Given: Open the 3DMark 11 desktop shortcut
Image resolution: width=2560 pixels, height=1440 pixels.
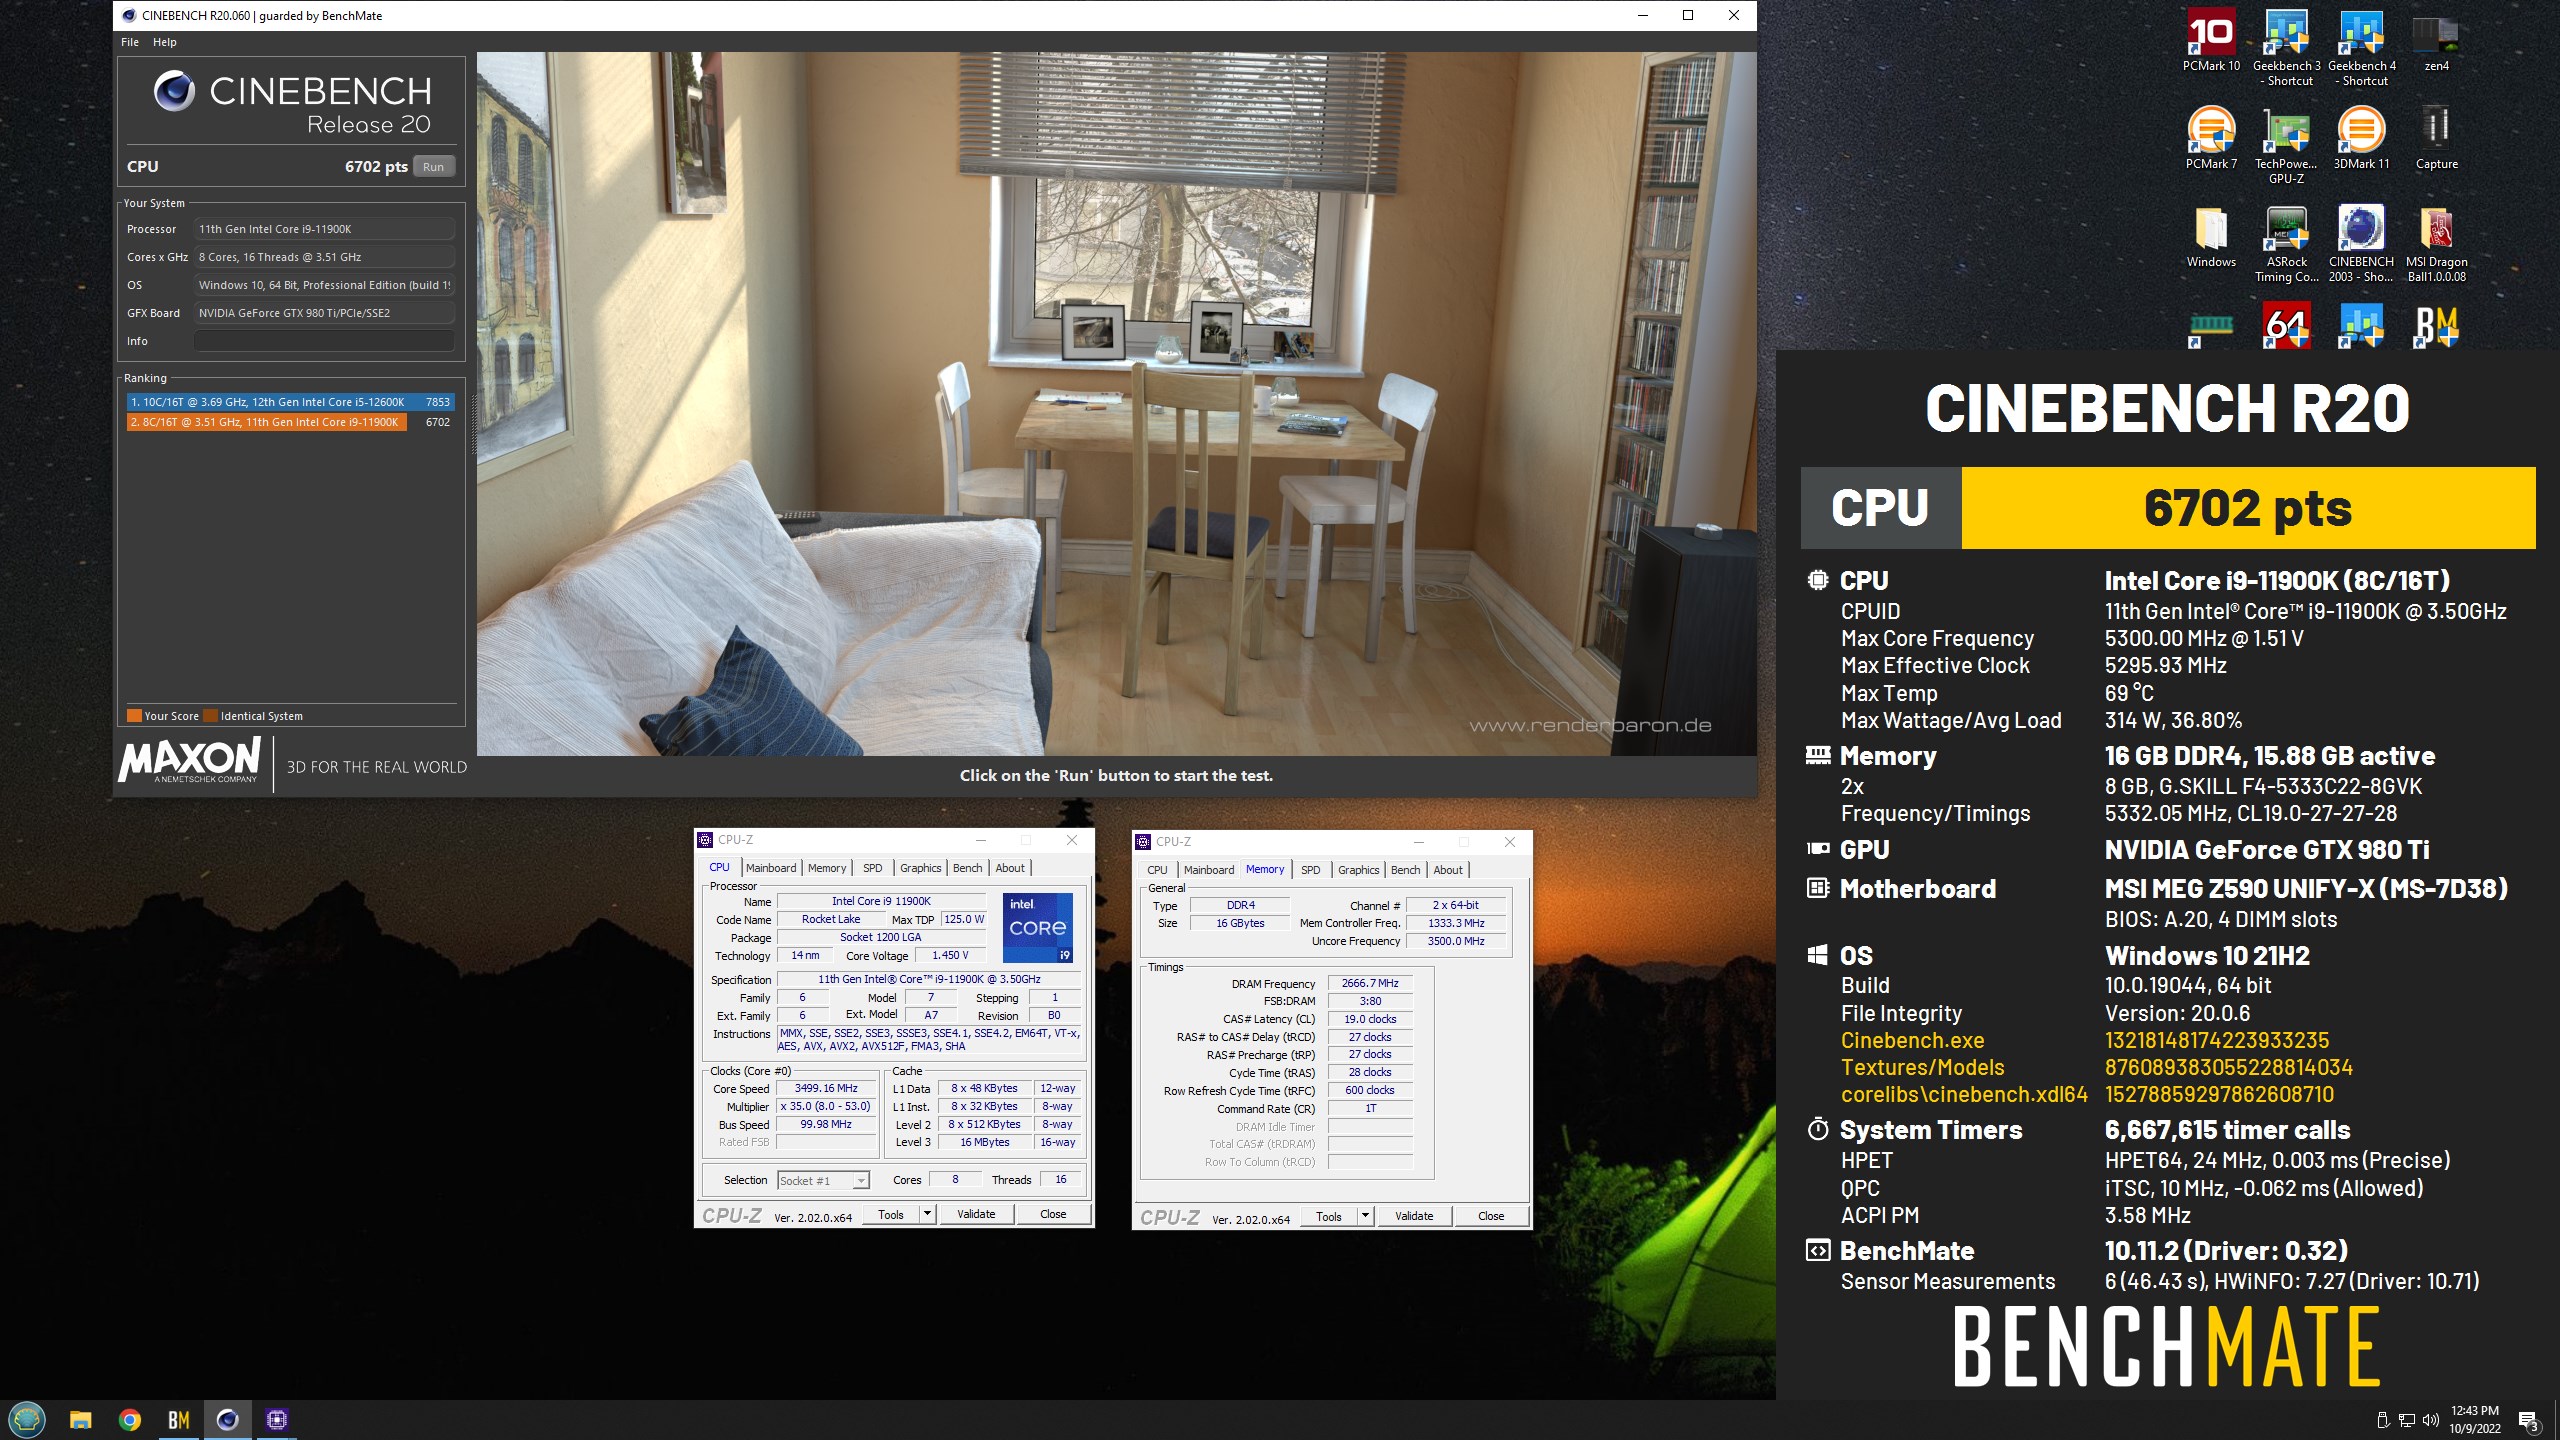Looking at the screenshot, I should pyautogui.click(x=2361, y=139).
